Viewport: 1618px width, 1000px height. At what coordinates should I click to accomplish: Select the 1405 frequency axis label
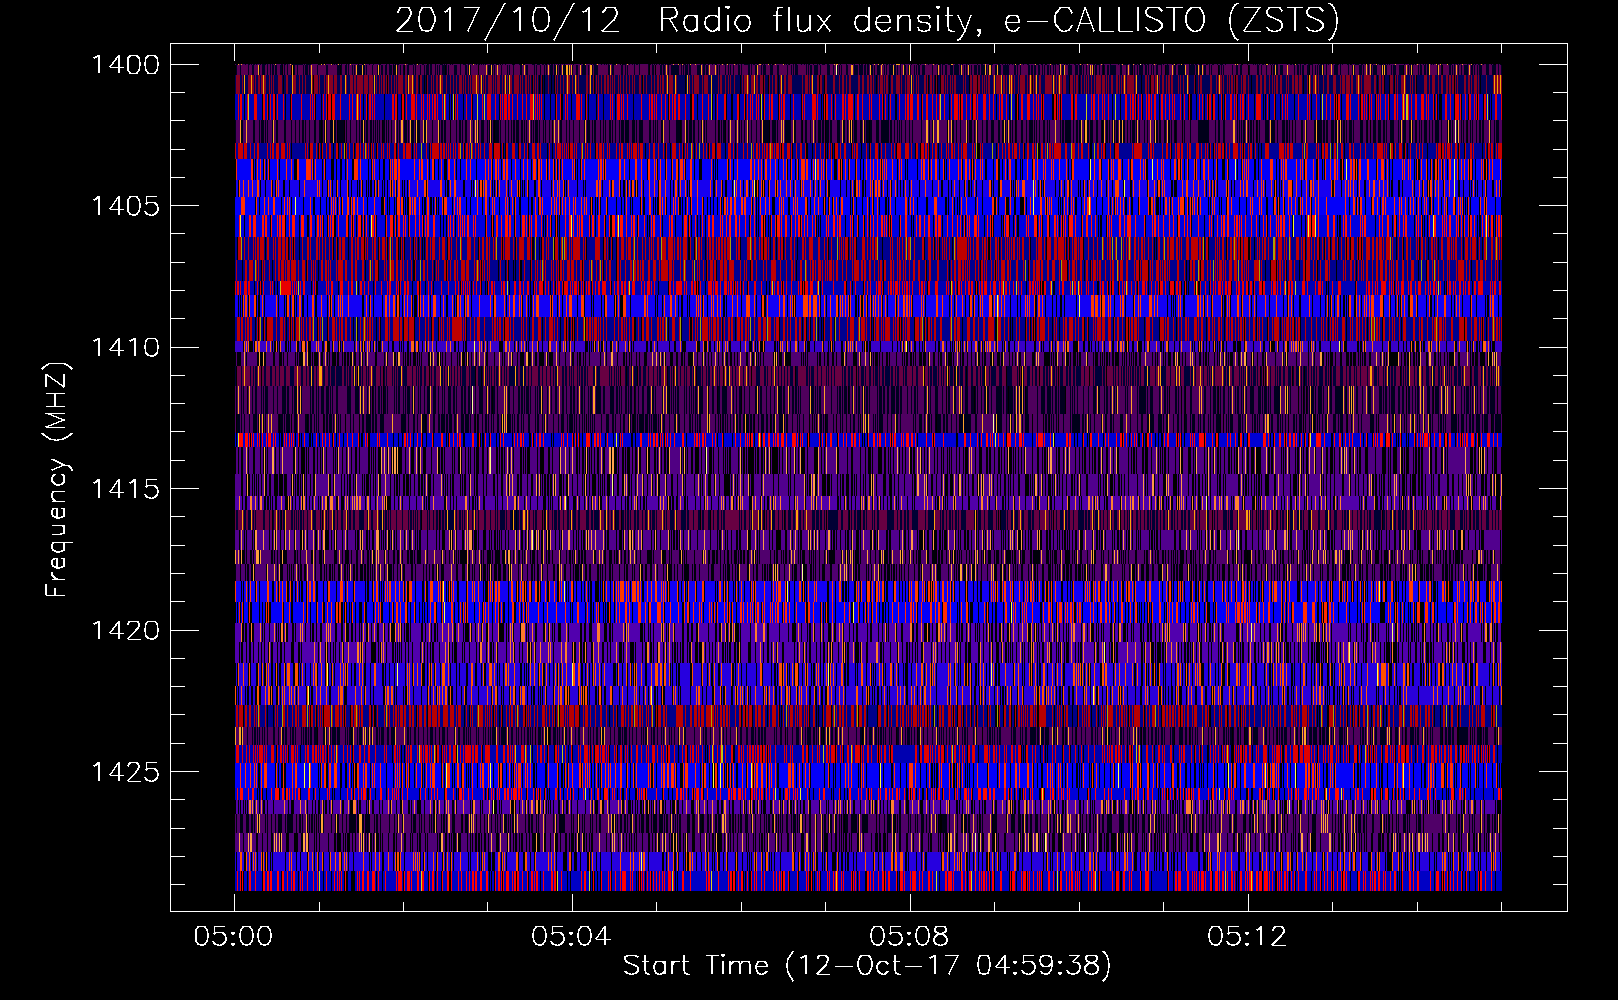(126, 206)
